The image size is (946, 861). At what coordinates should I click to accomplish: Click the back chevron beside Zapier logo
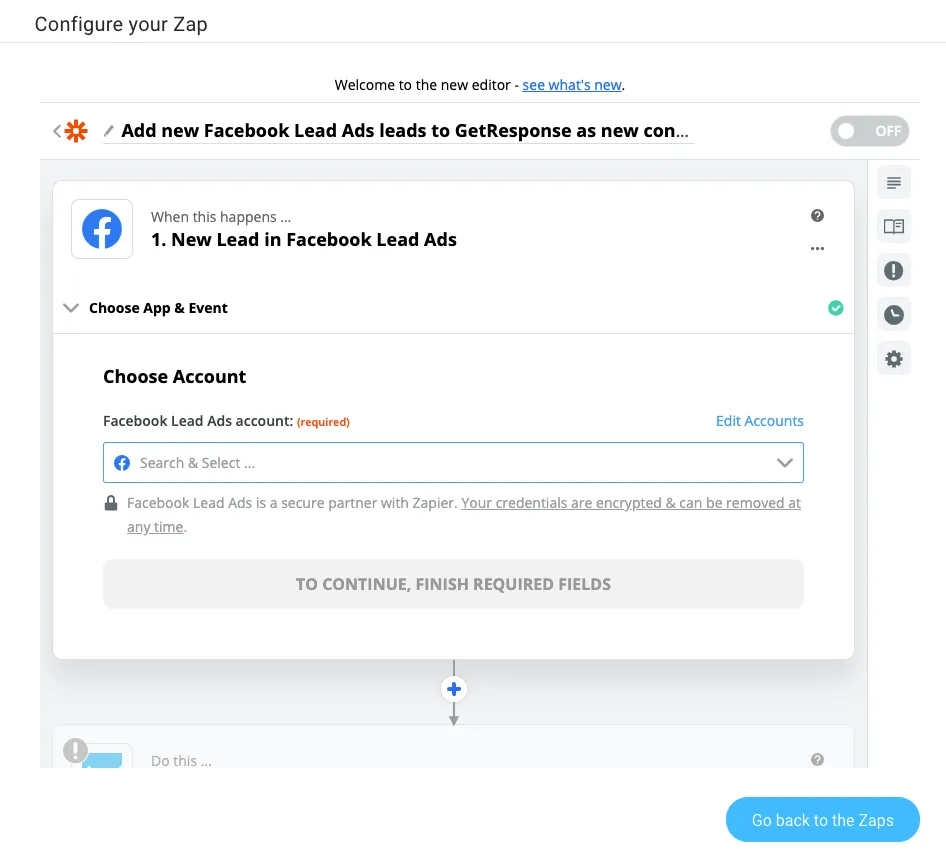[57, 131]
